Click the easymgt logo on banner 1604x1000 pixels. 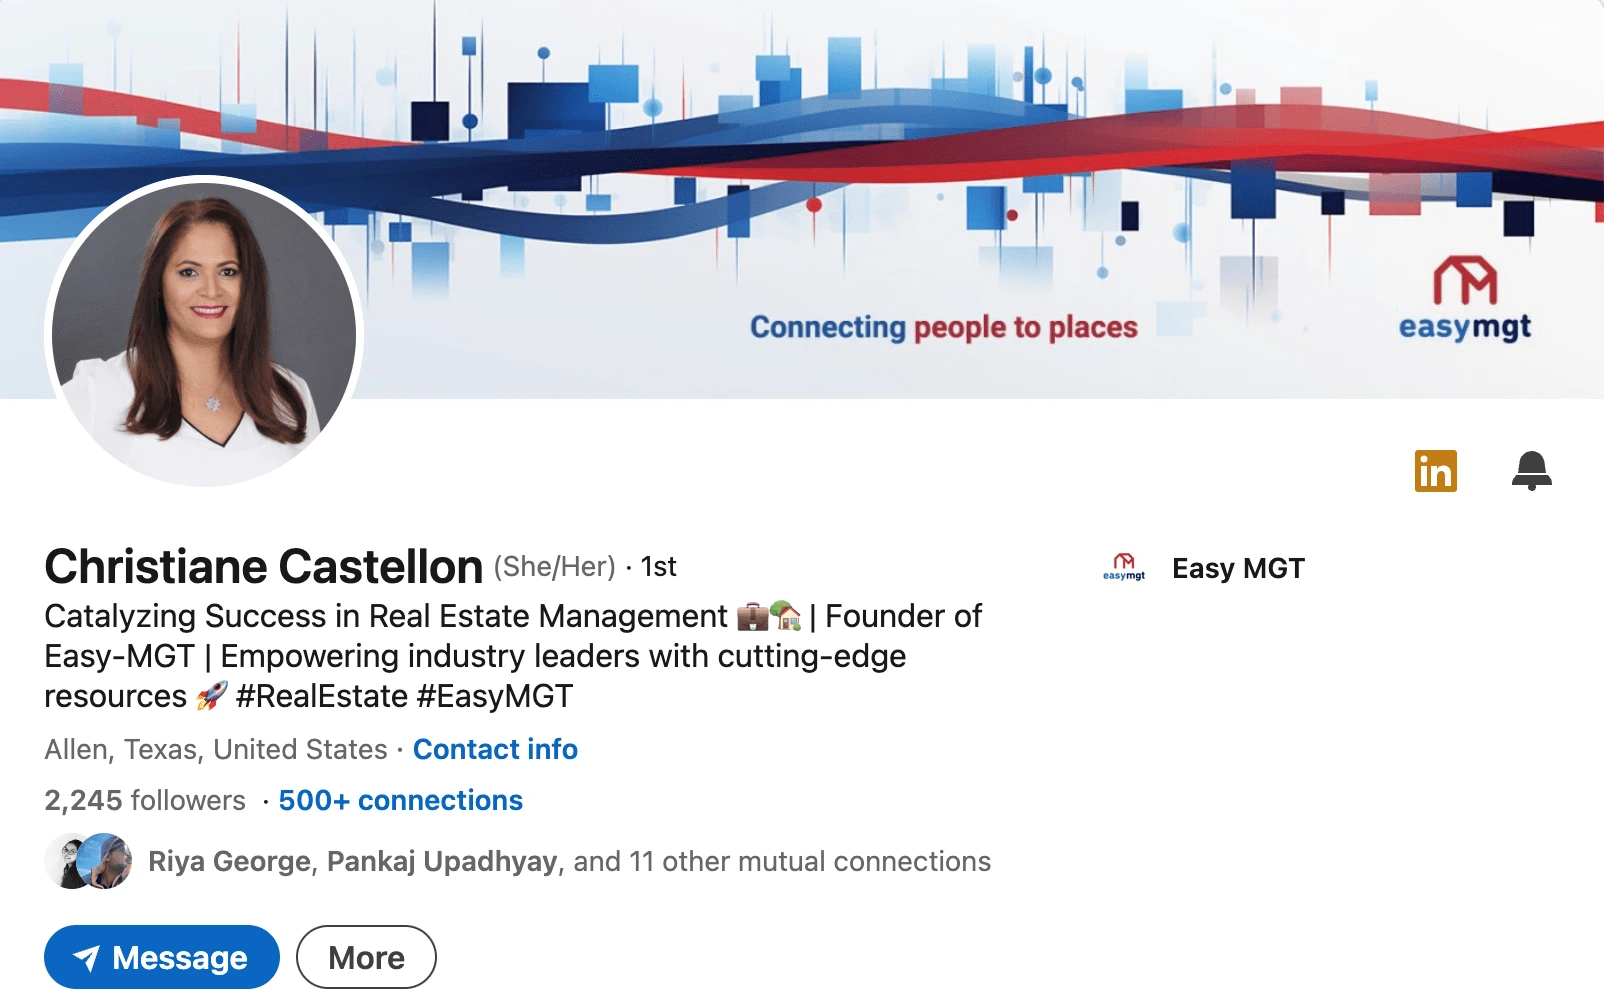[x=1465, y=299]
